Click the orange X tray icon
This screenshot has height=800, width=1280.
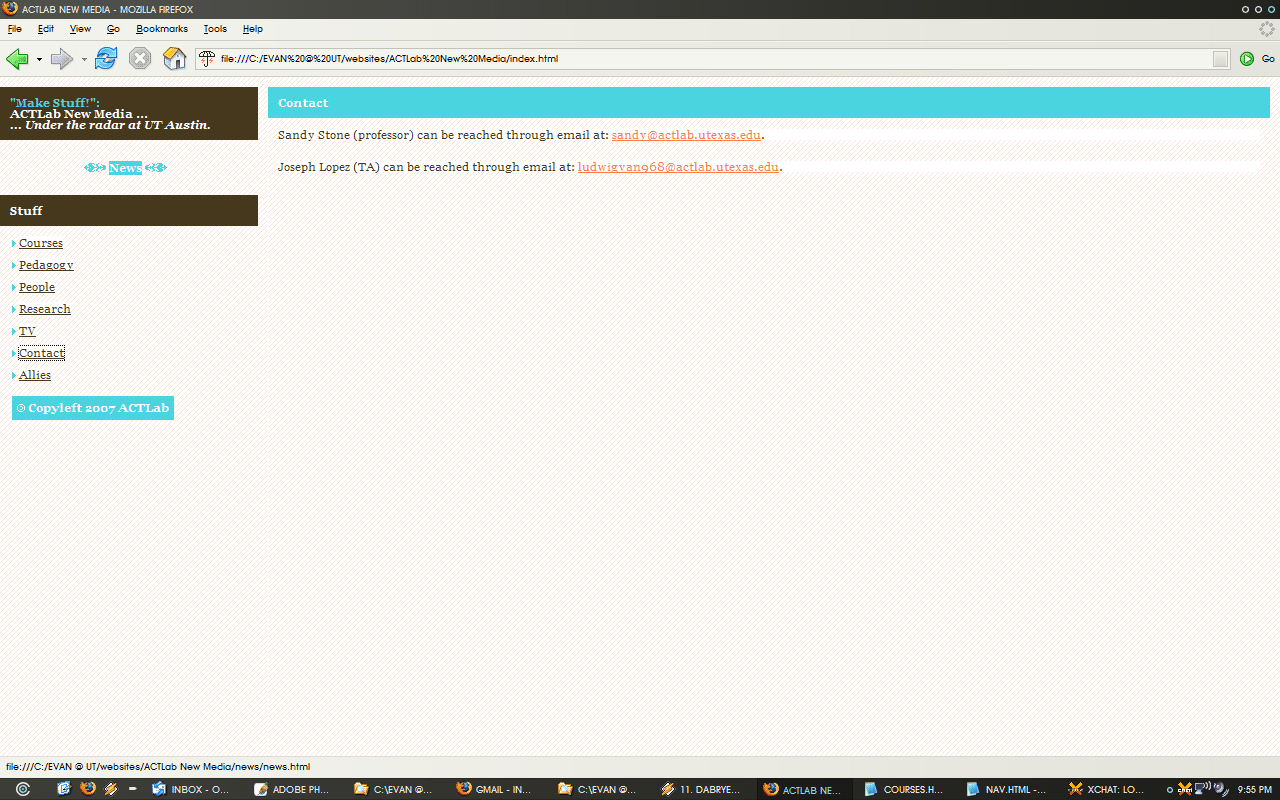[1185, 789]
